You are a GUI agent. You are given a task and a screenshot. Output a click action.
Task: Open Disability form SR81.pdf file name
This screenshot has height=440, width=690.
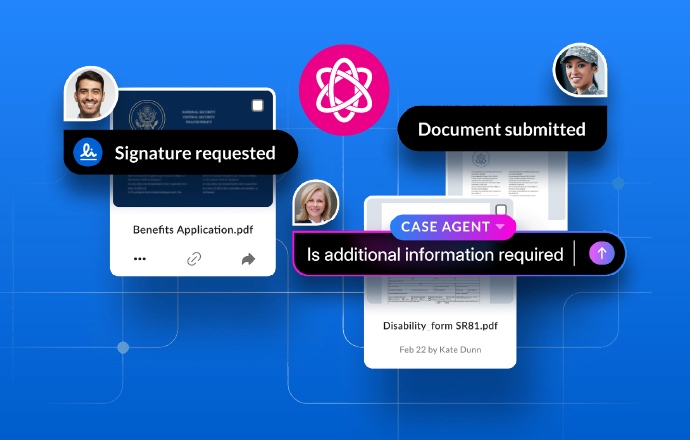coord(440,325)
